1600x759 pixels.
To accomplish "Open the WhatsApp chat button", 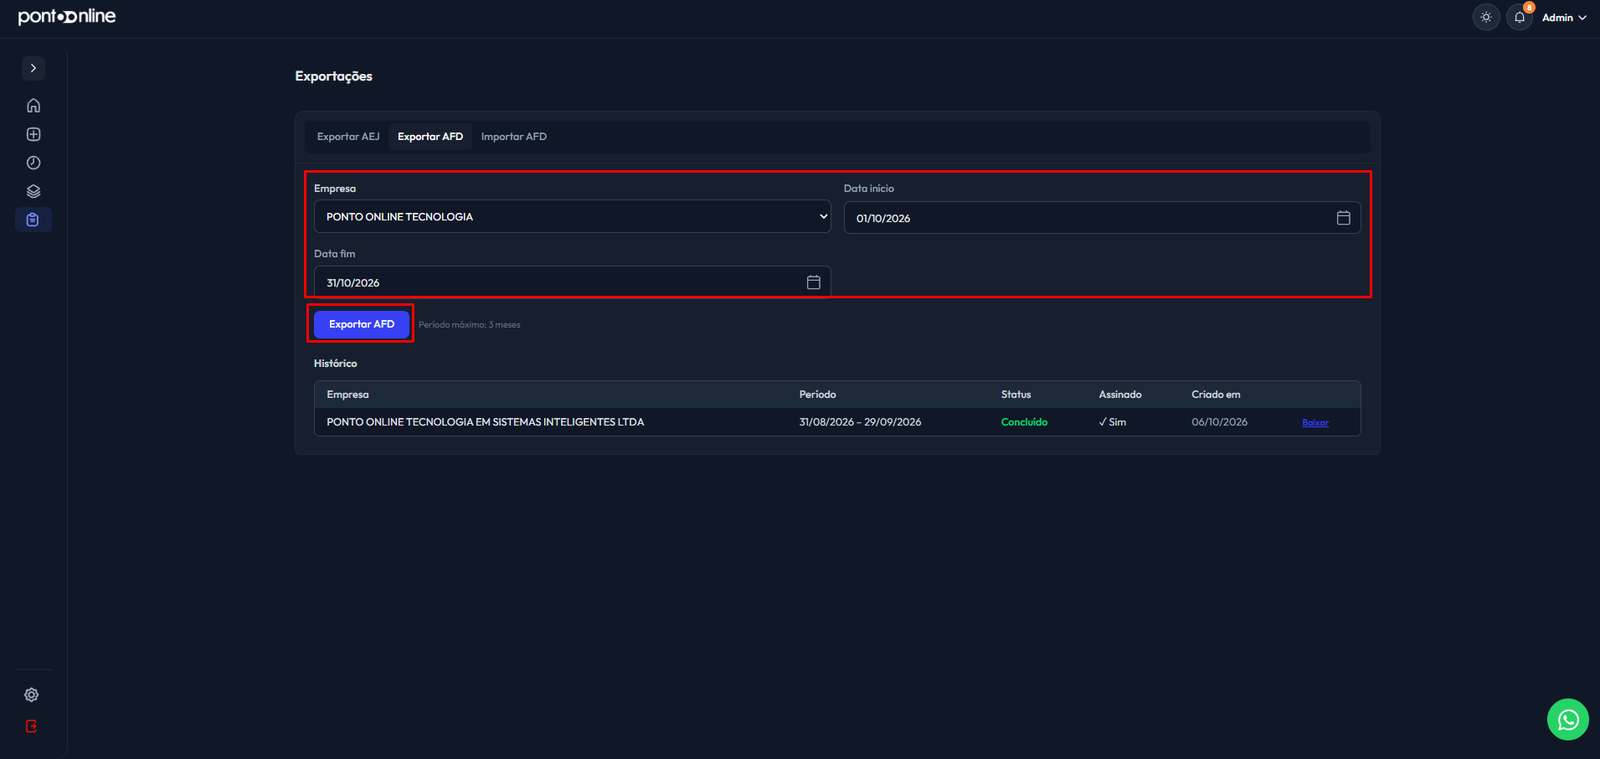I will [1568, 719].
